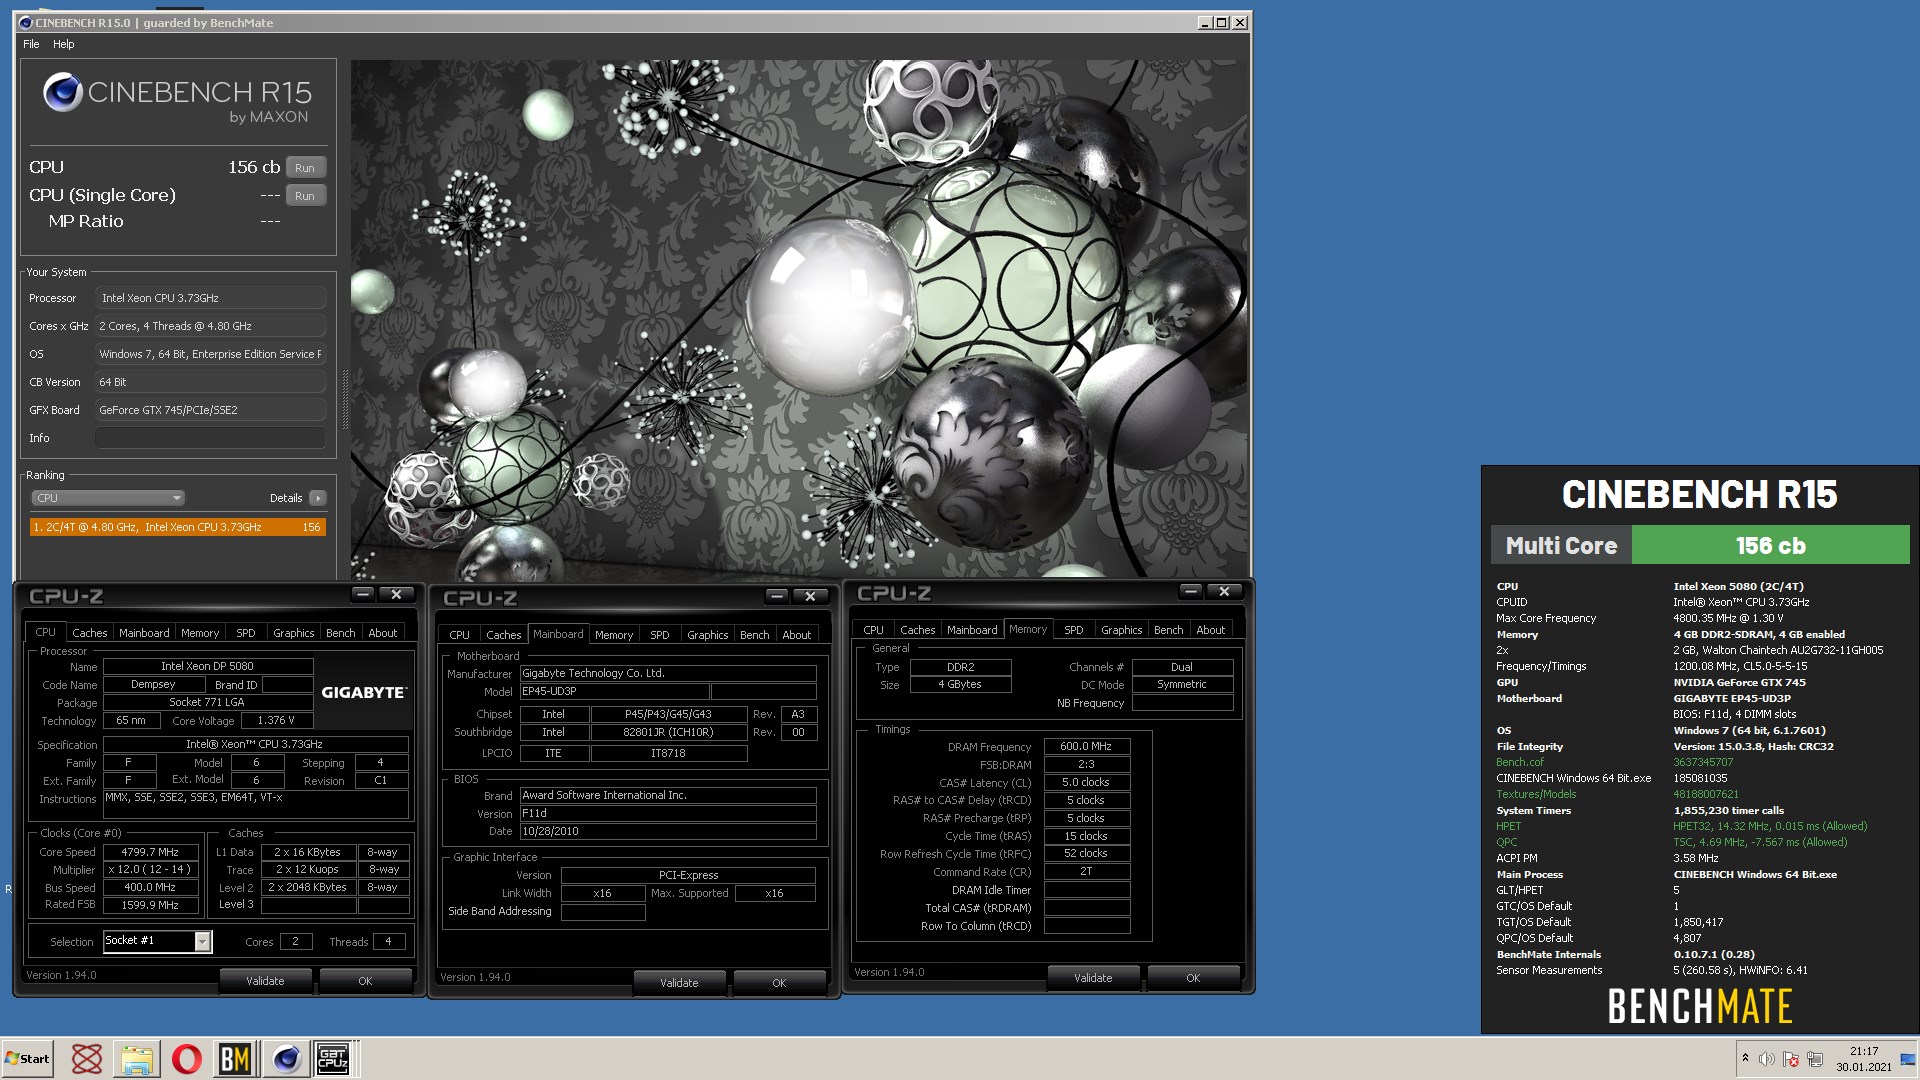1920x1080 pixels.
Task: Open Mainboard tab in first CPU-Z window
Action: pos(144,633)
